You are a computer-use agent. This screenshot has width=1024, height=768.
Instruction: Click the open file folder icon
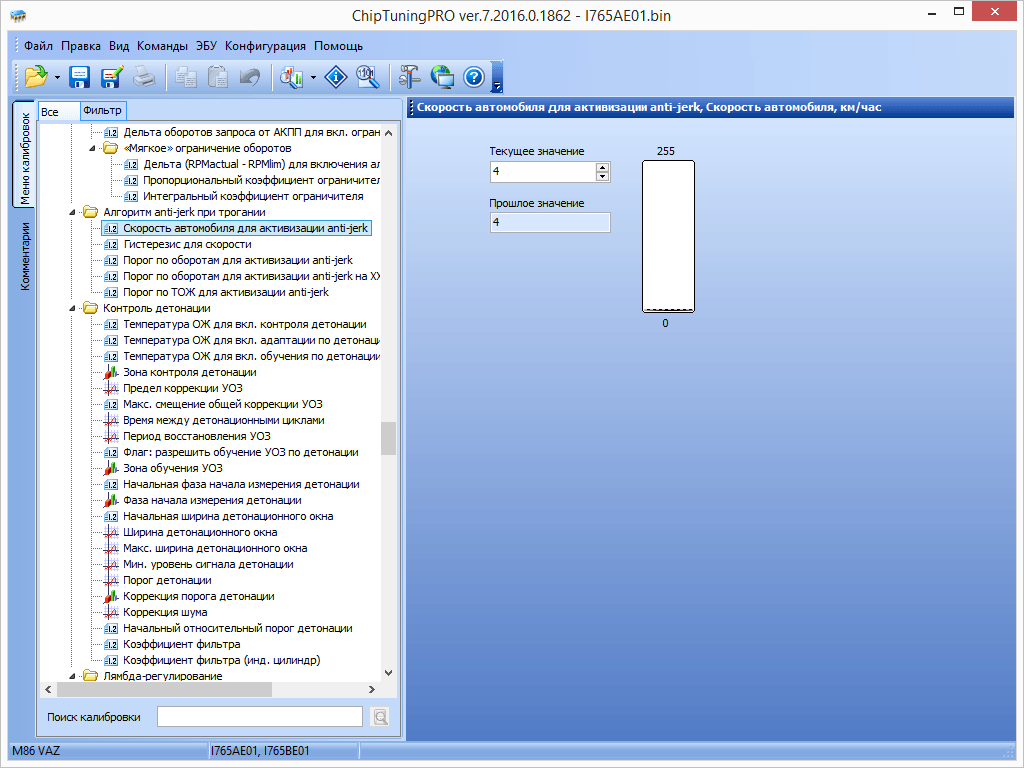point(37,77)
